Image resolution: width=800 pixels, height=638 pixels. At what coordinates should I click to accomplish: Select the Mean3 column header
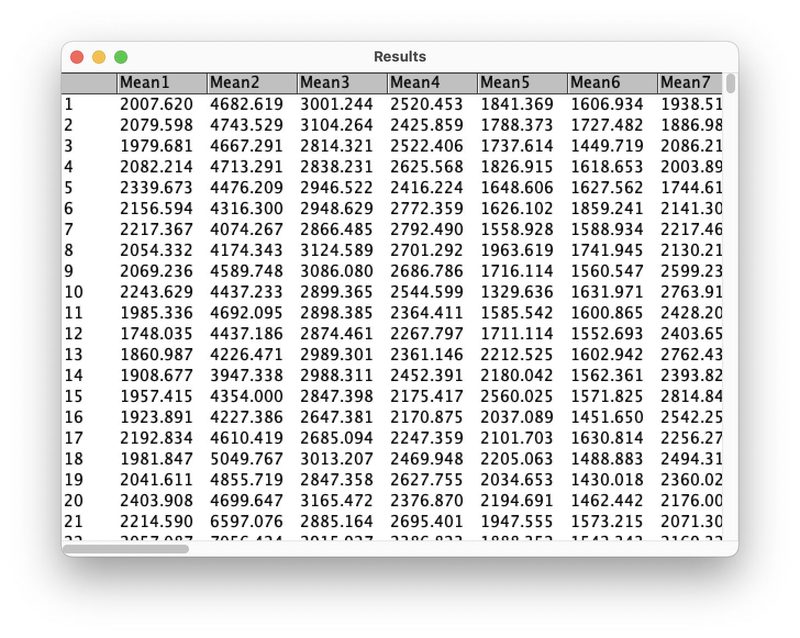(x=342, y=83)
